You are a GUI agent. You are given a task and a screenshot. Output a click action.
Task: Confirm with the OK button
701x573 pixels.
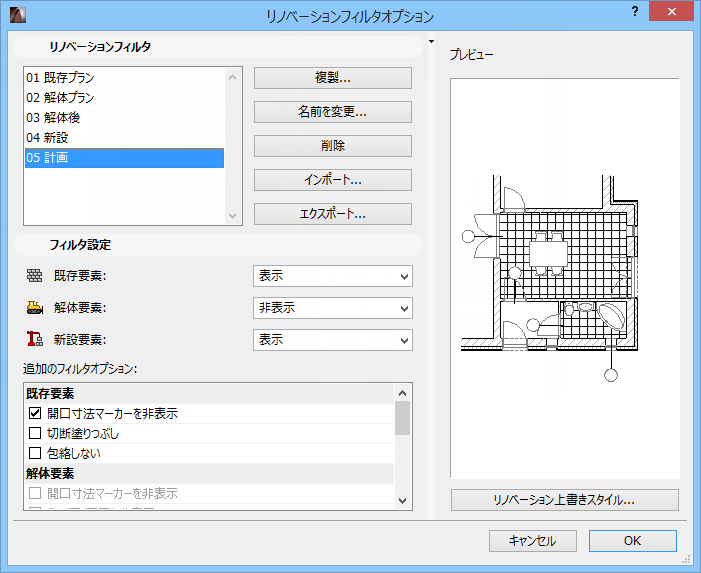pos(633,541)
